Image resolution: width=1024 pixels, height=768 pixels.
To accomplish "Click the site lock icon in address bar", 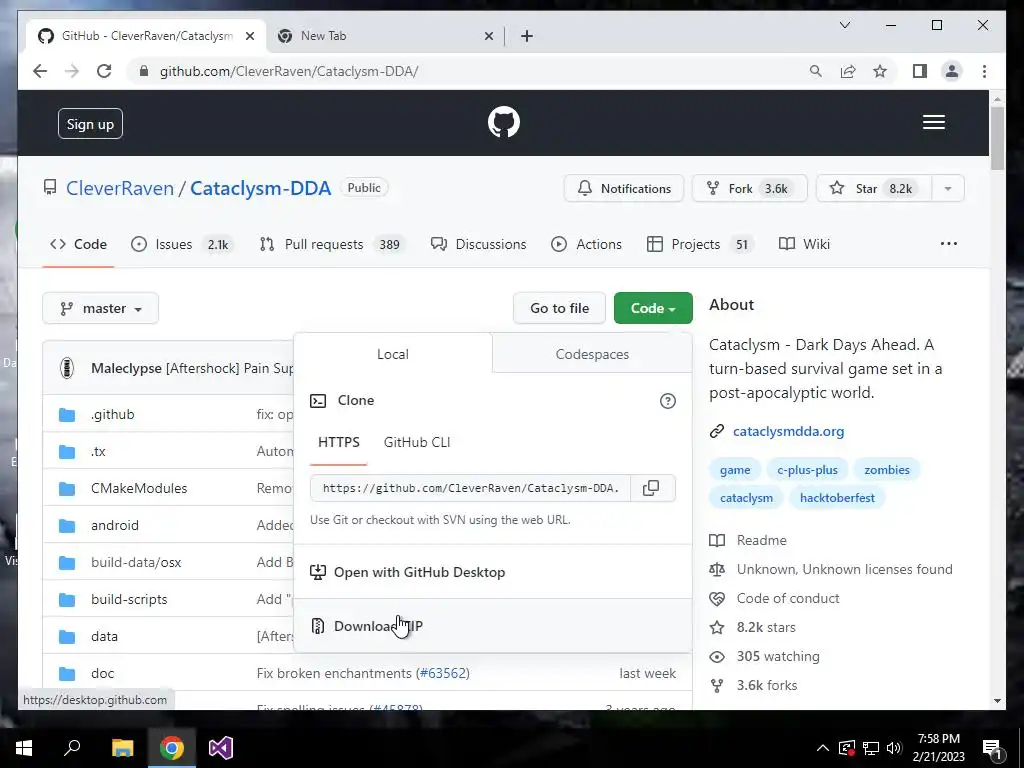I will [x=144, y=71].
